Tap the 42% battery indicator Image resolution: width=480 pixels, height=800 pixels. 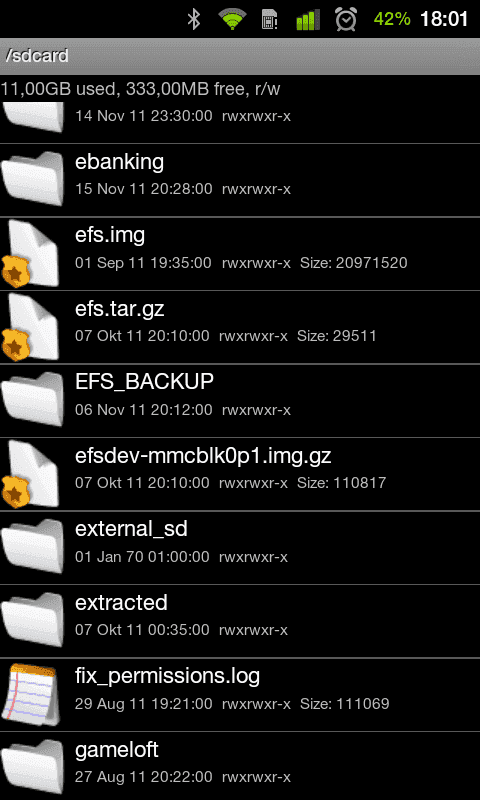tap(392, 19)
